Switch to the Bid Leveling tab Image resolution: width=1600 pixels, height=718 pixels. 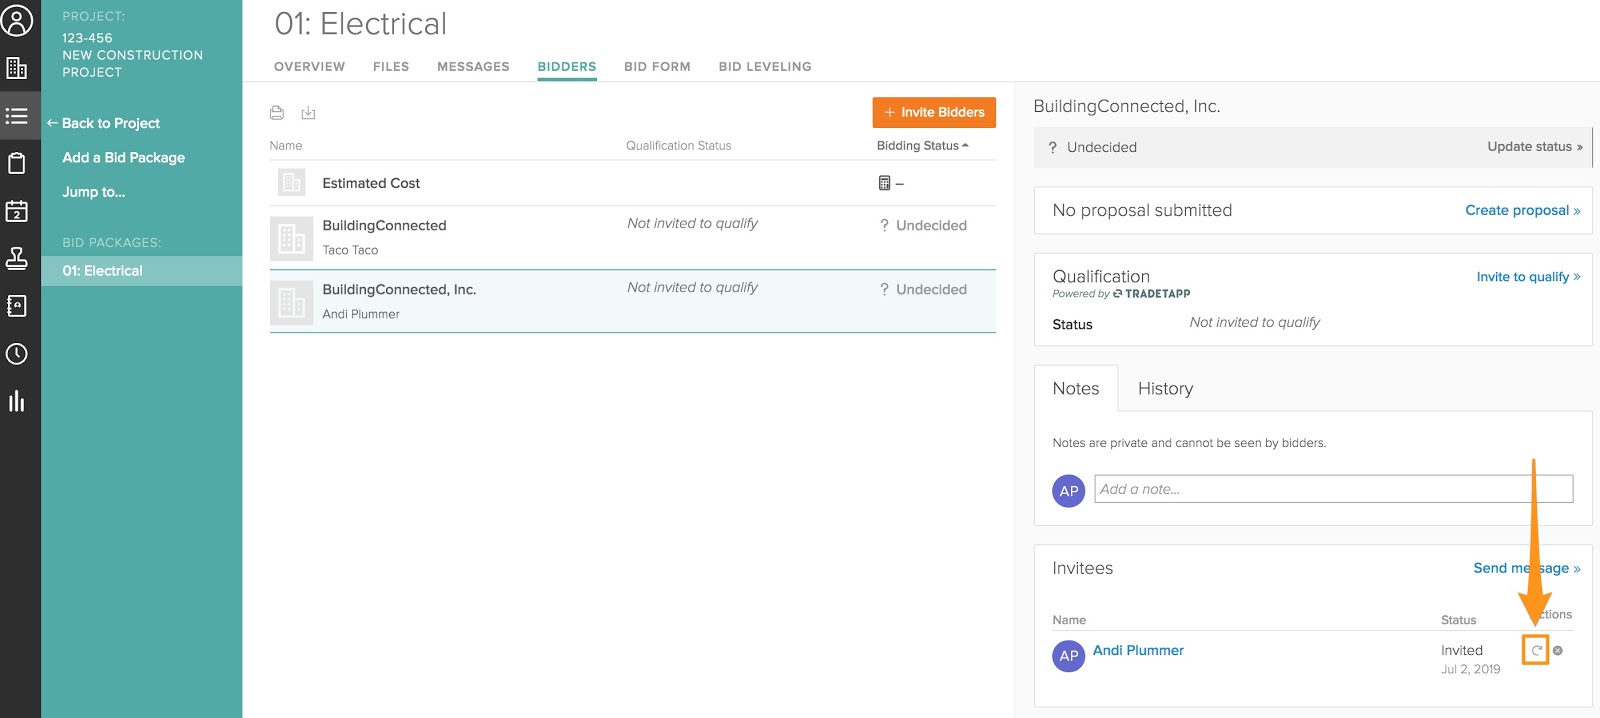[x=764, y=67]
